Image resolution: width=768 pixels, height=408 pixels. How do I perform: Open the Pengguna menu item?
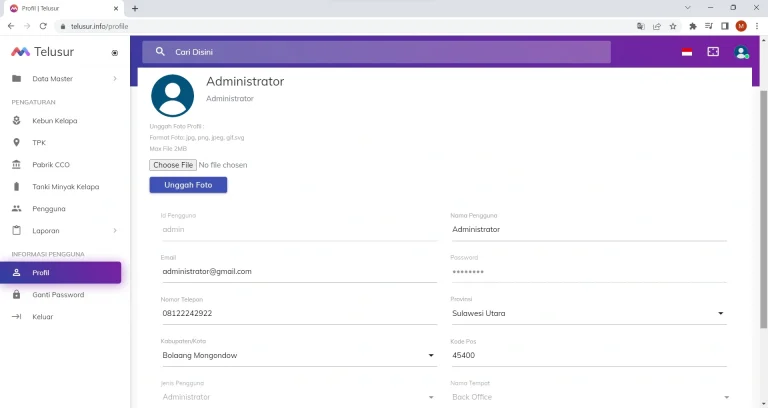[49, 209]
